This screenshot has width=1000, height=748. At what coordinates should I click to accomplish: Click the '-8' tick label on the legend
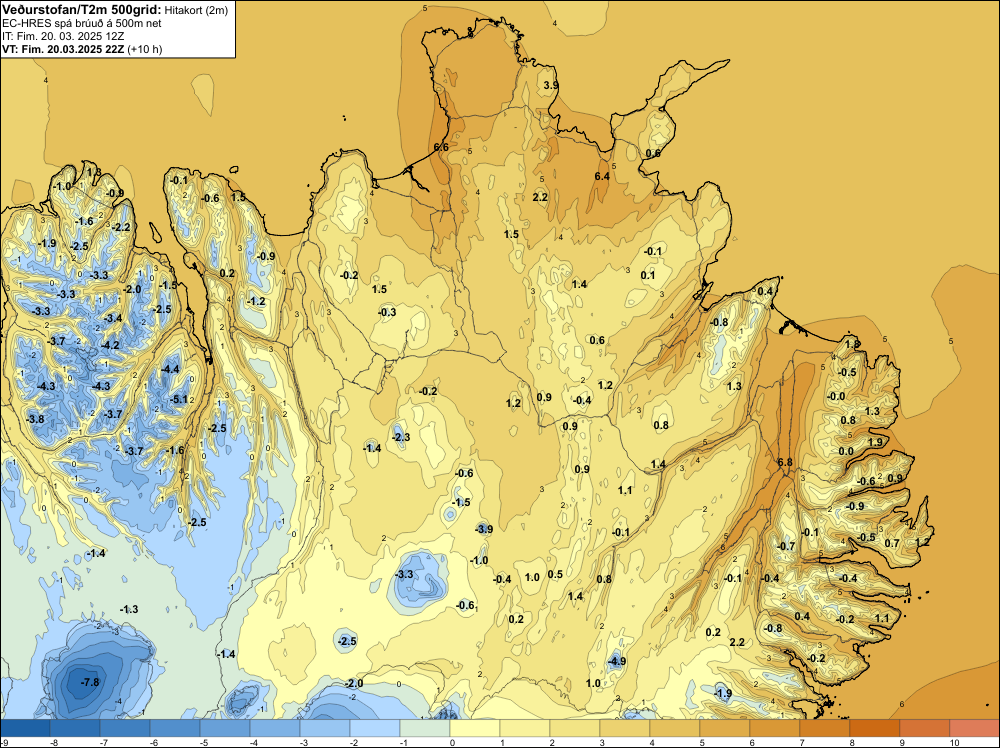click(55, 742)
